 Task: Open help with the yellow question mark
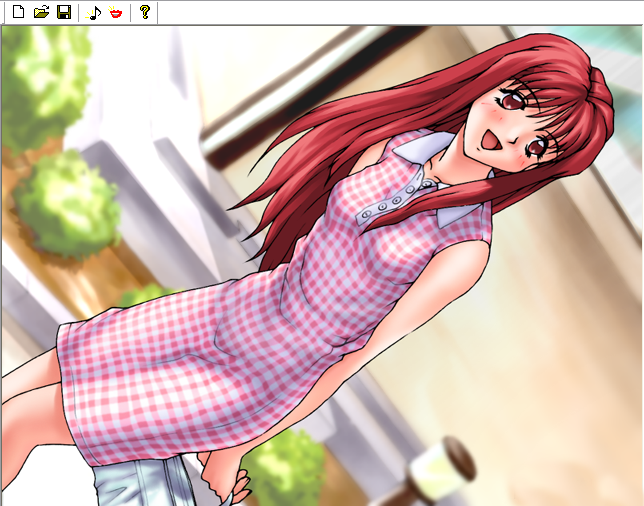145,13
